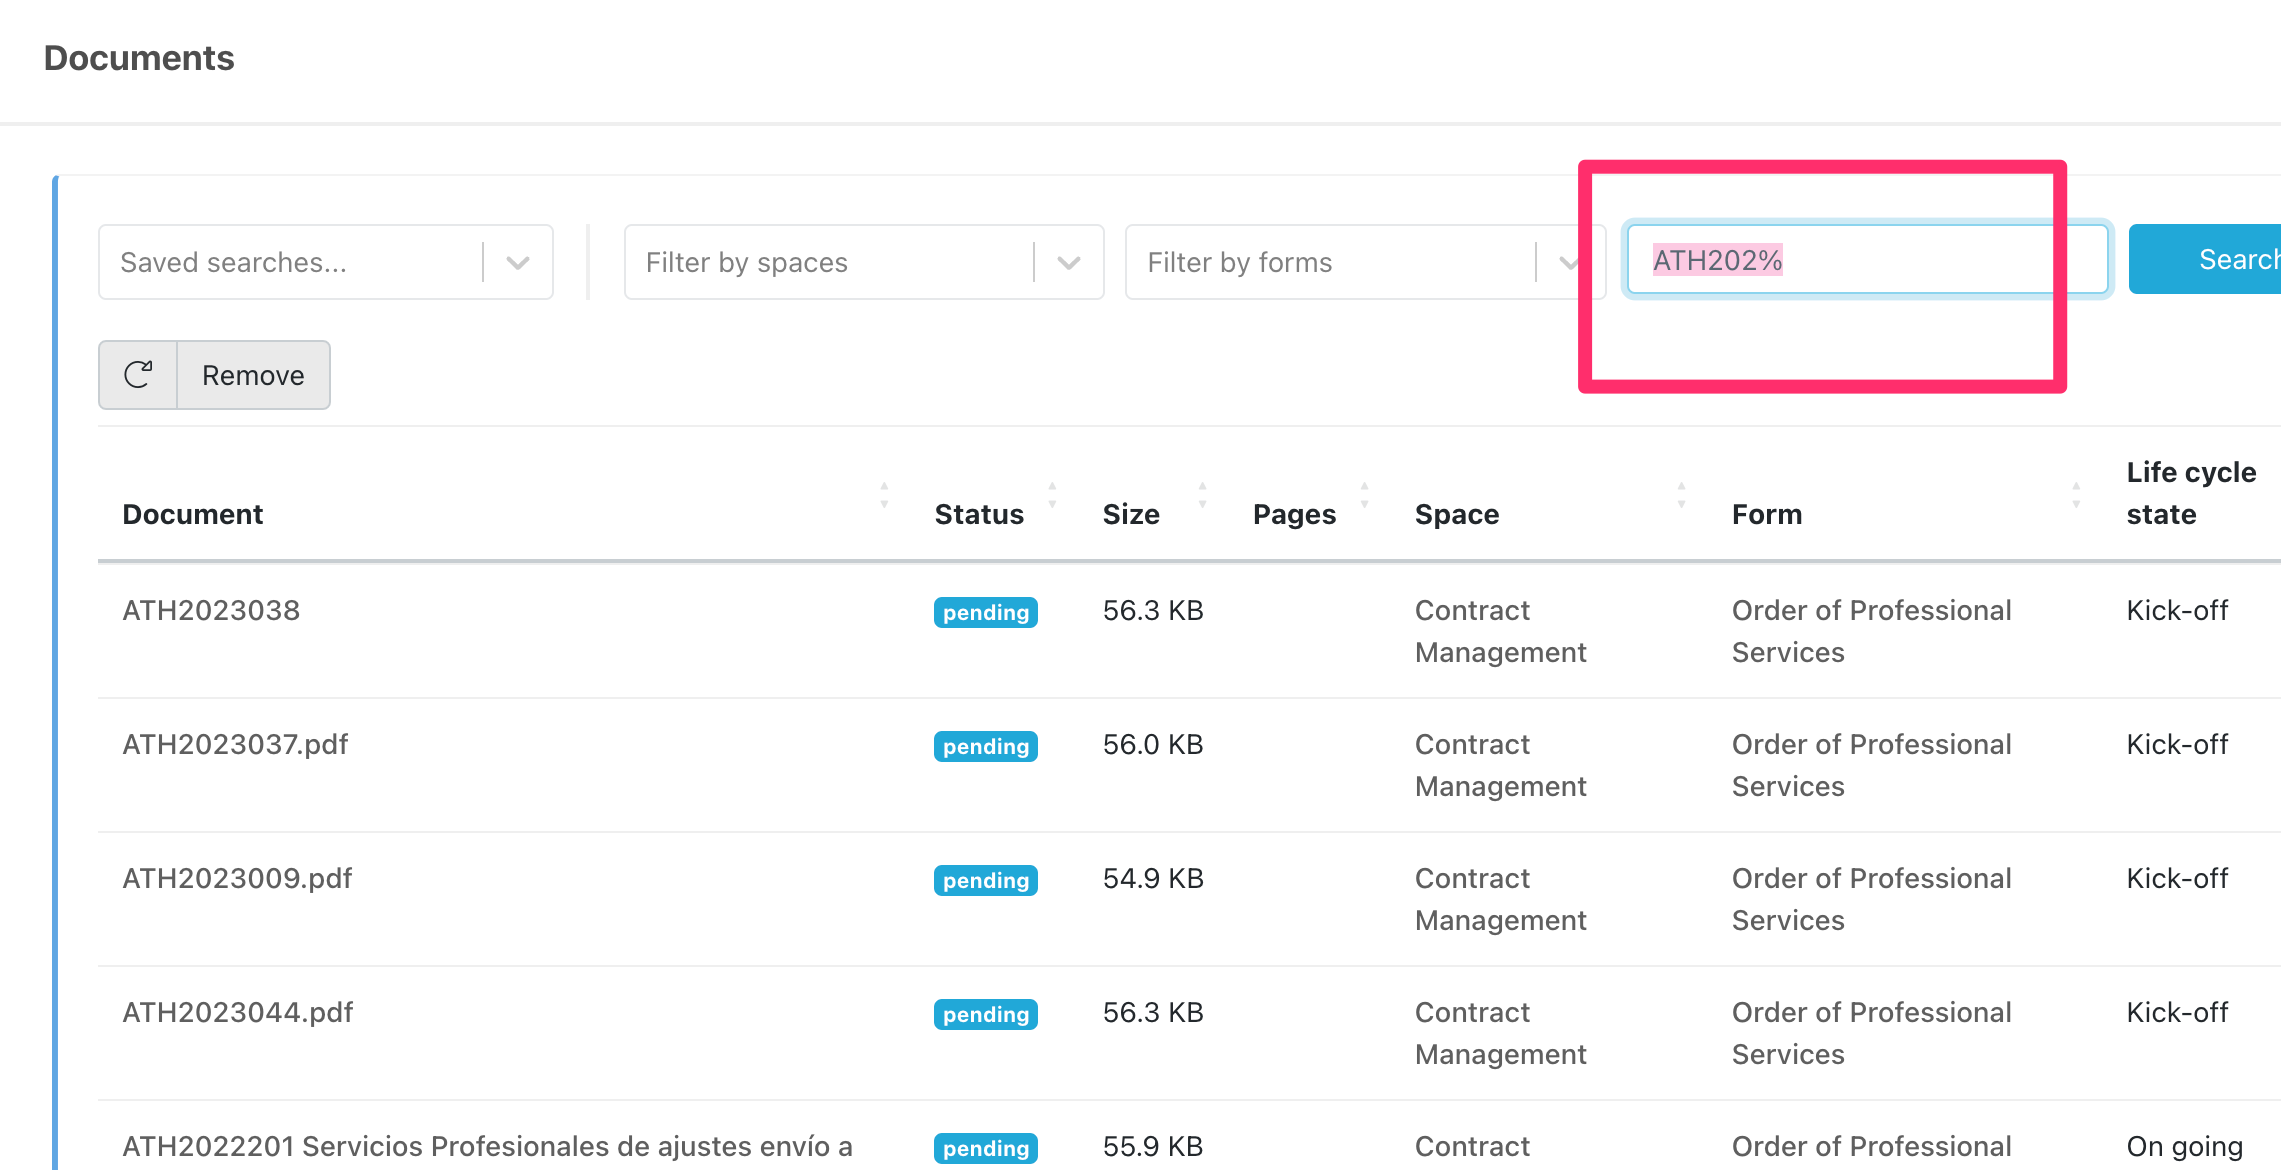
Task: Click the refresh icon beside Remove
Action: tap(138, 375)
